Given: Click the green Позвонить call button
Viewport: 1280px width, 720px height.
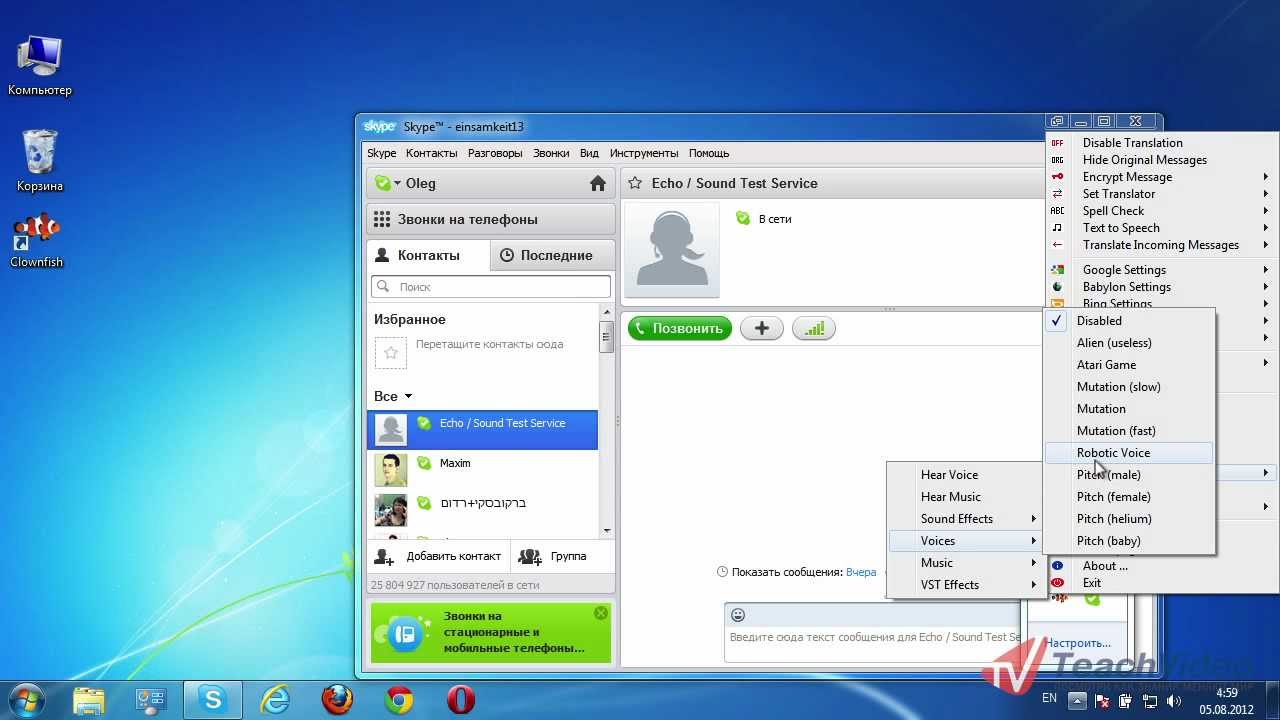Looking at the screenshot, I should click(x=680, y=328).
